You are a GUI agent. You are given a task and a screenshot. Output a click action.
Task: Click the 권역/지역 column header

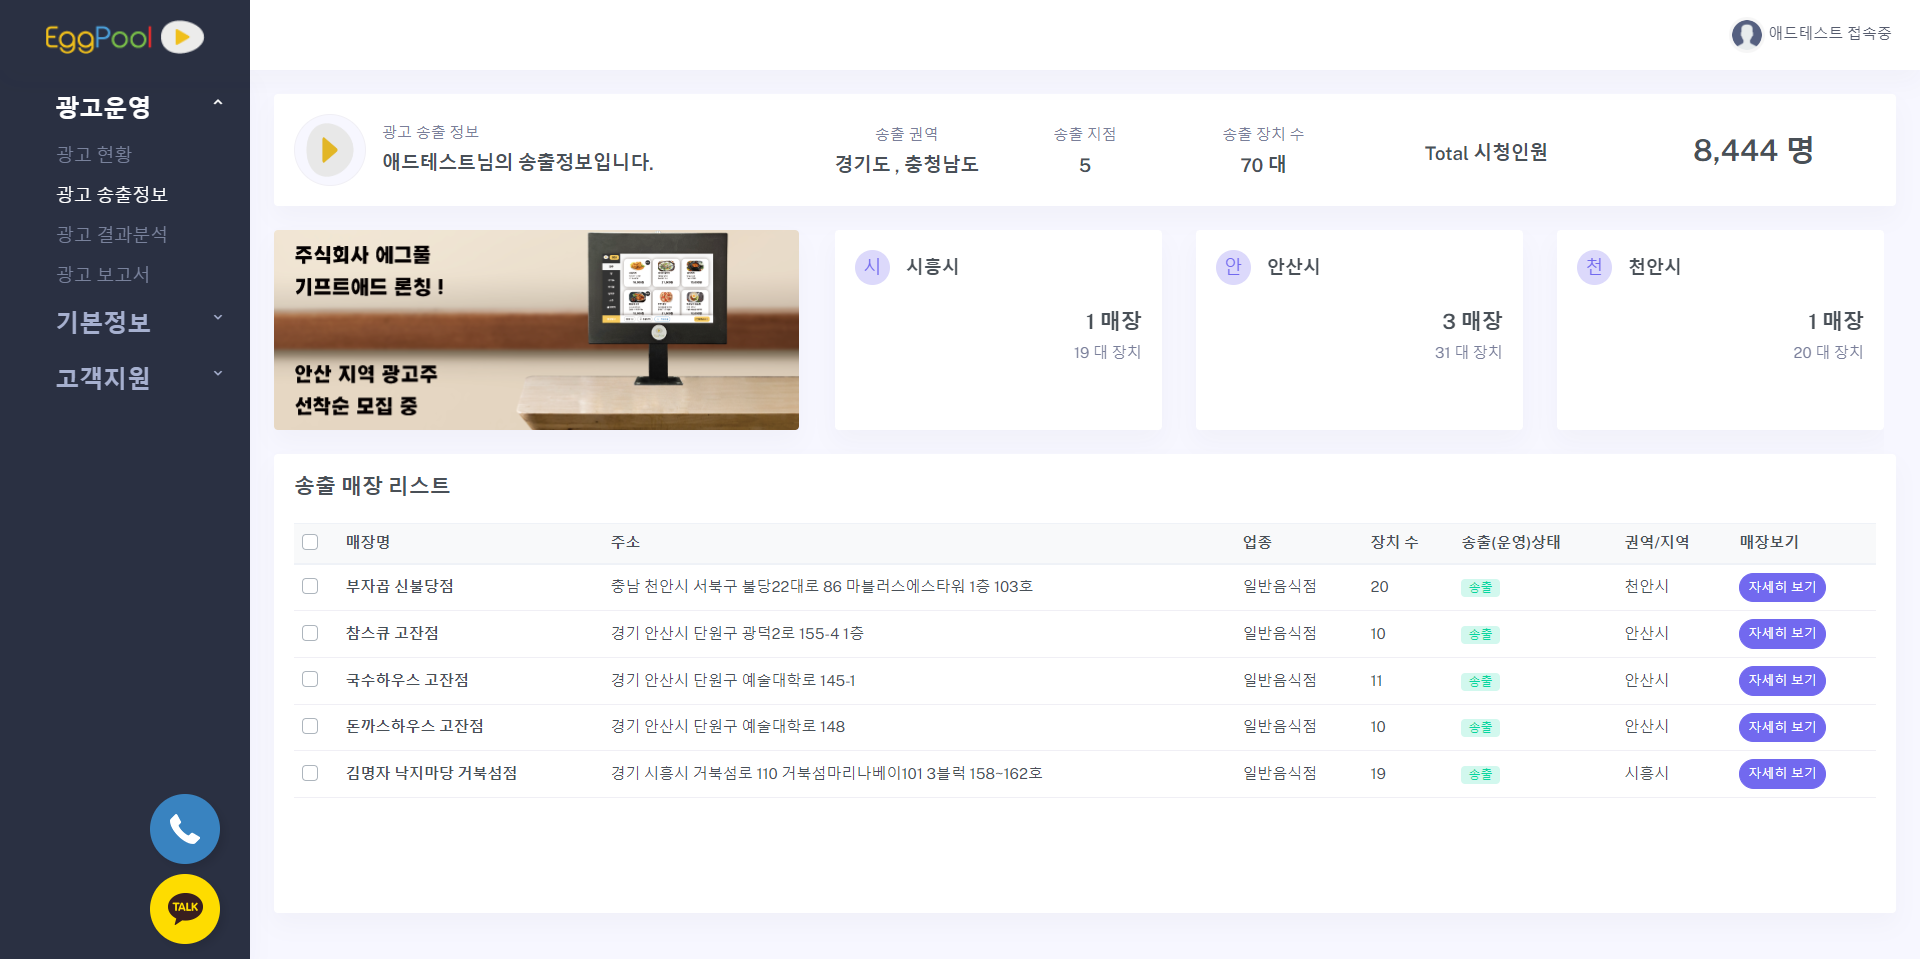point(1657,542)
